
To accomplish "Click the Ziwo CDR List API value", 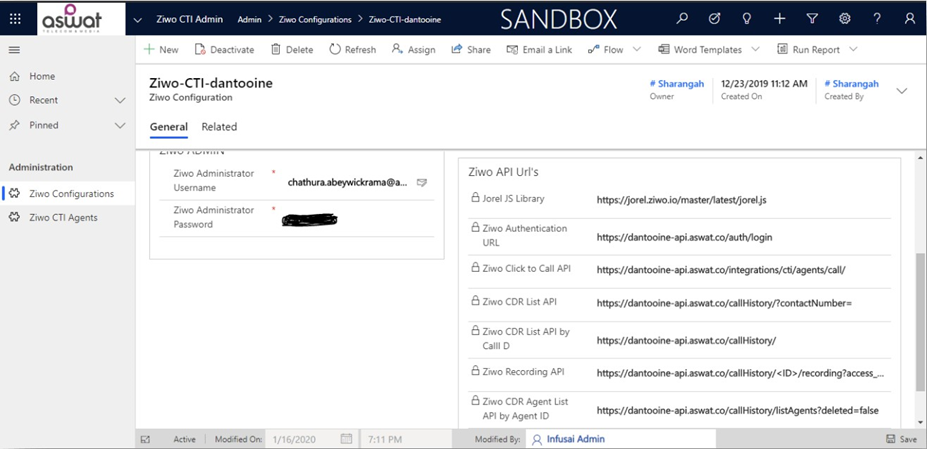I will 724,303.
